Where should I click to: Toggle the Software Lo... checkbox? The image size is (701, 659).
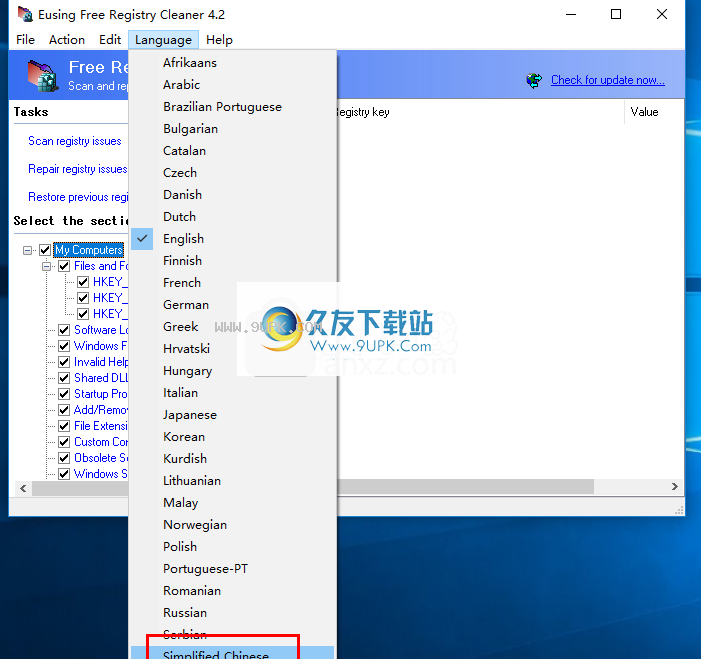(64, 330)
